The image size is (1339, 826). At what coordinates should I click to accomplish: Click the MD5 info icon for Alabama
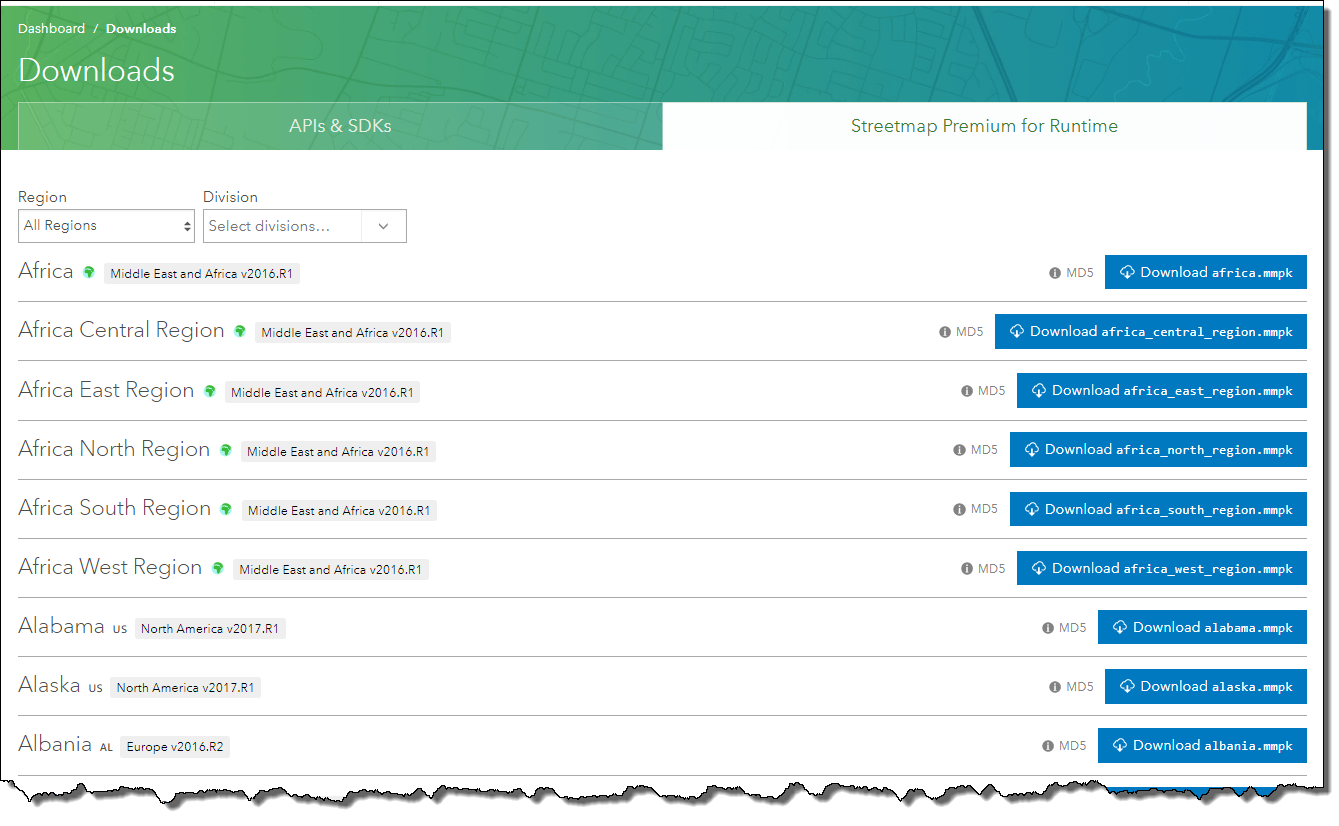(1047, 628)
